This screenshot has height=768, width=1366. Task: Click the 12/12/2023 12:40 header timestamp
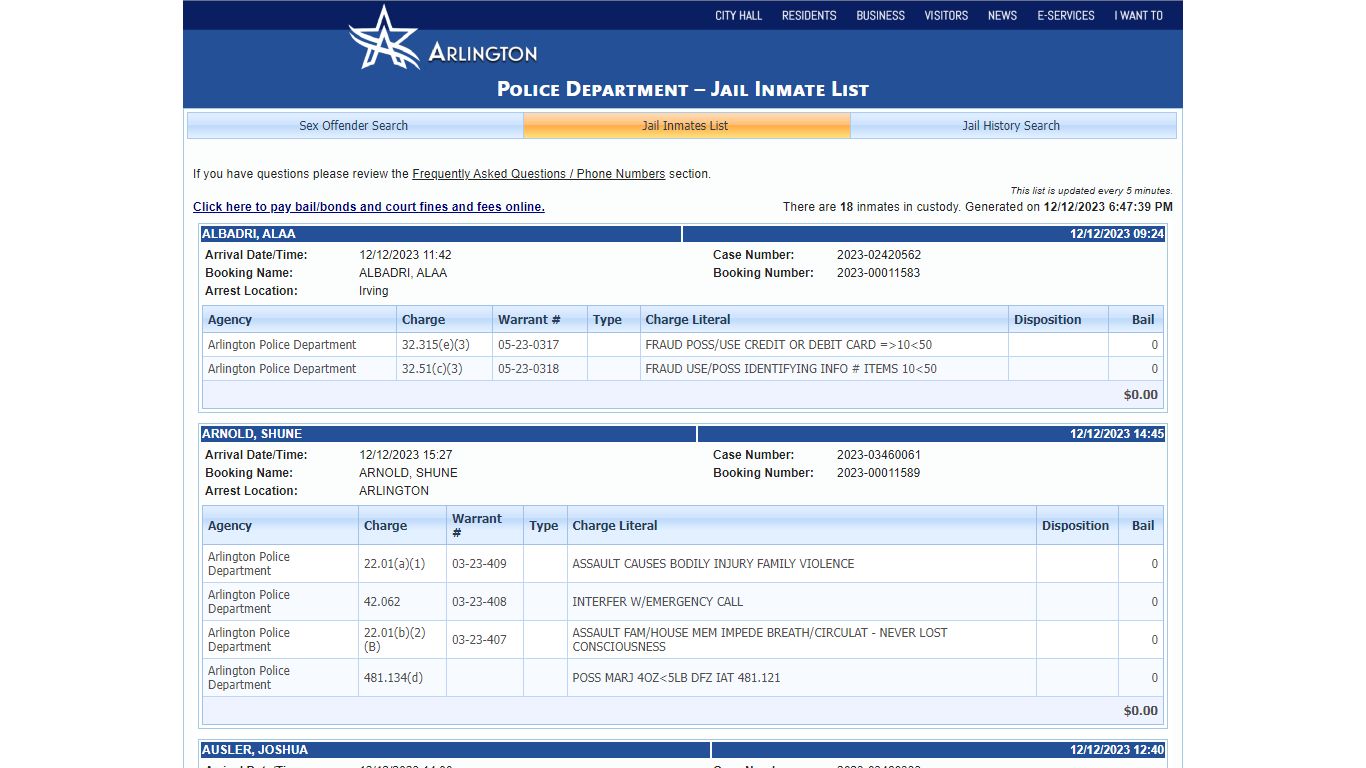pyautogui.click(x=1117, y=750)
